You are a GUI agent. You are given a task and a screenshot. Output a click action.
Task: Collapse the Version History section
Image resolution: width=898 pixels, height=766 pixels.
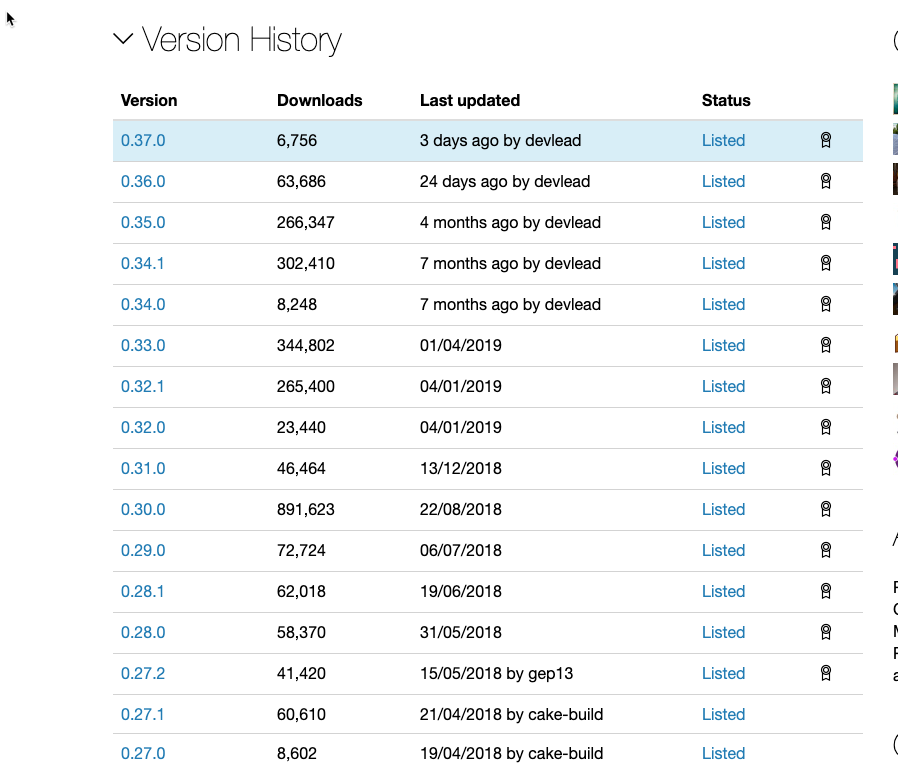[x=123, y=39]
